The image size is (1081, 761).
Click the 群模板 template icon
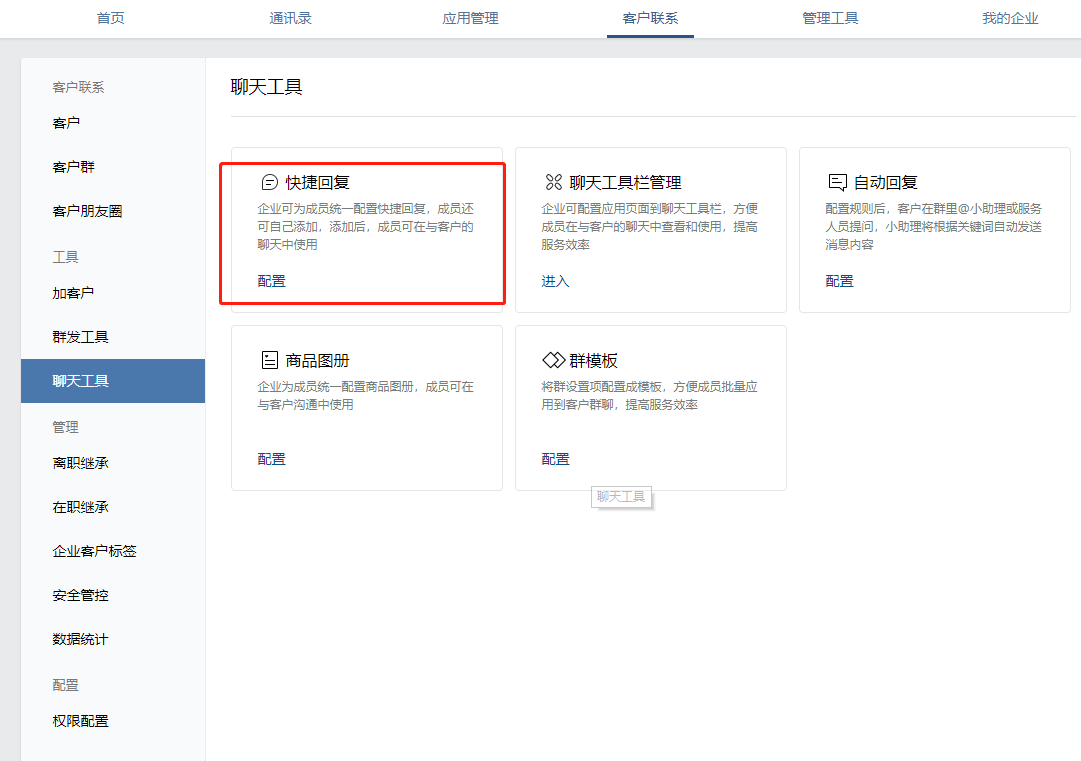pyautogui.click(x=552, y=359)
